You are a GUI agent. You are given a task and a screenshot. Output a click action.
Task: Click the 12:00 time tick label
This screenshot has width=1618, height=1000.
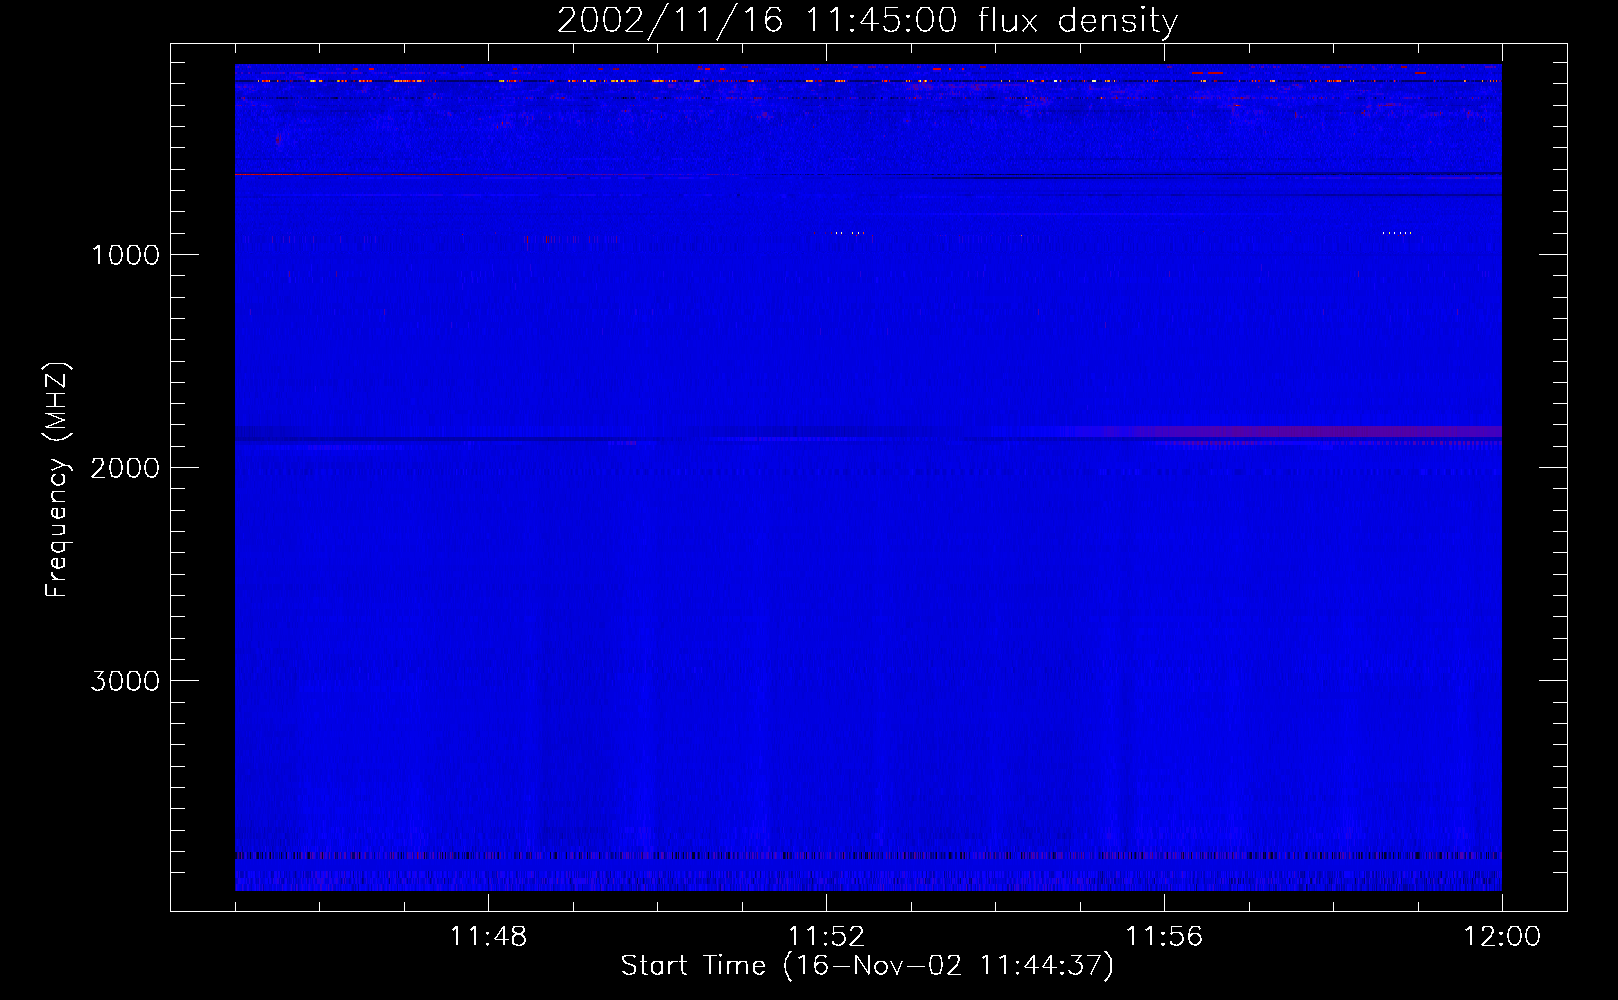(x=1502, y=937)
